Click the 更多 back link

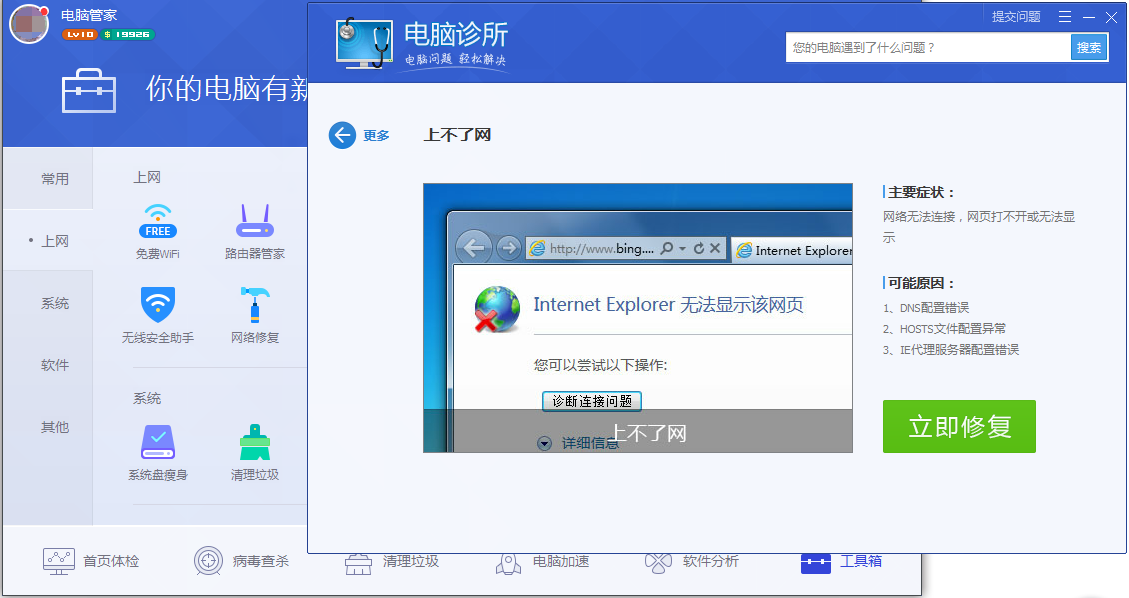376,135
